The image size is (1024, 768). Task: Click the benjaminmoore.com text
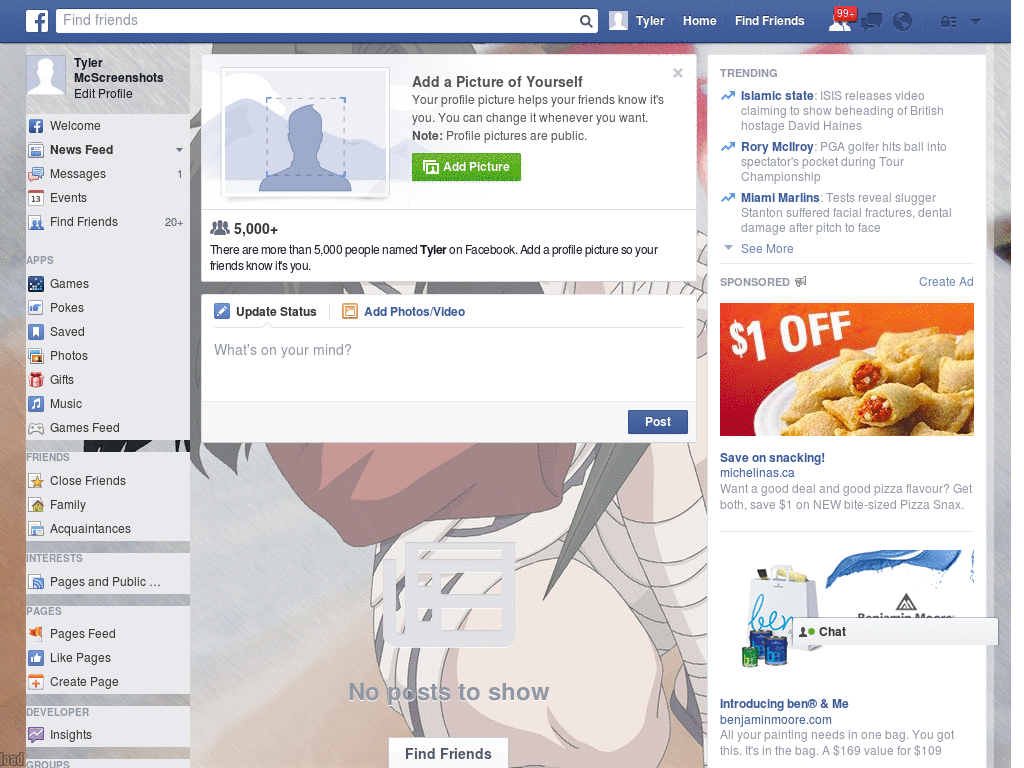[x=776, y=720]
